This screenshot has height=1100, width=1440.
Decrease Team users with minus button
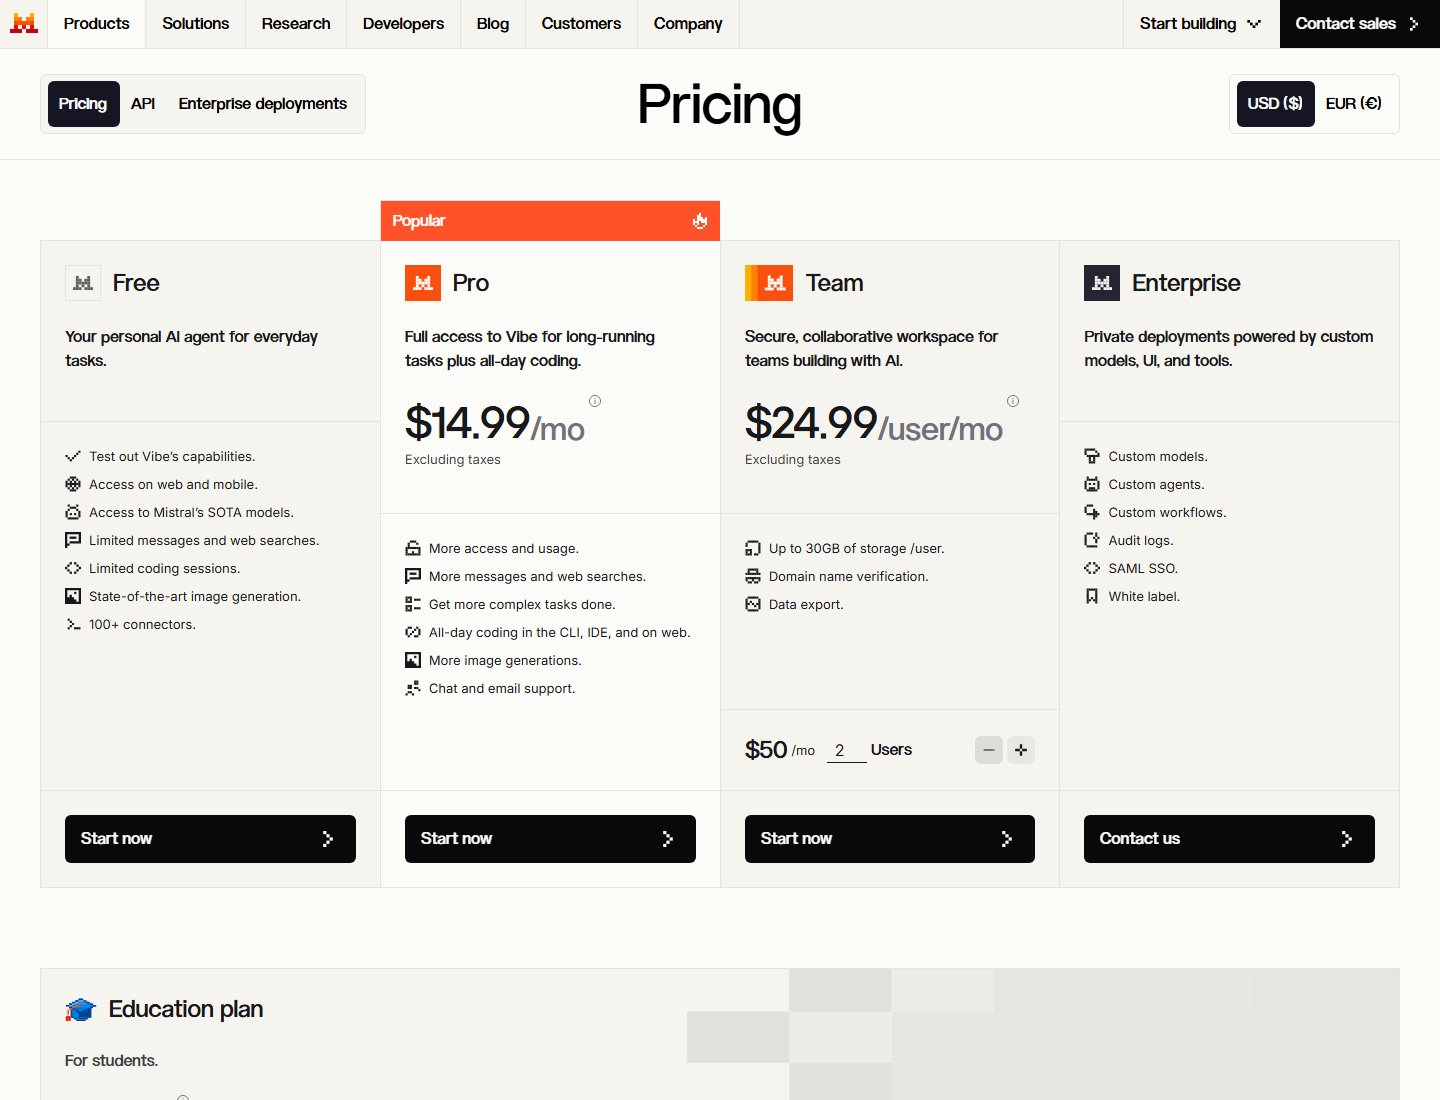tap(989, 750)
